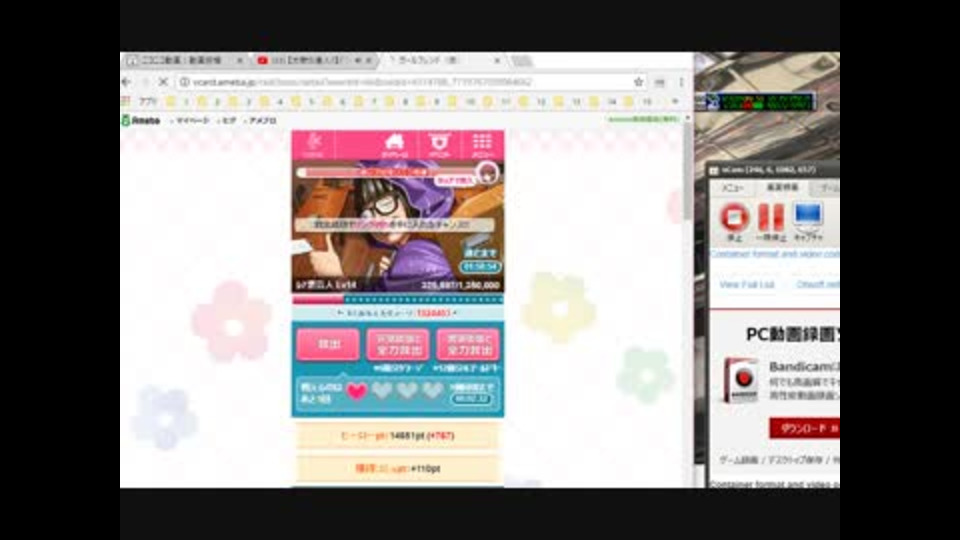The image size is (960, 540).
Task: Show the hidden bookmarks overflow chevron
Action: pos(675,101)
